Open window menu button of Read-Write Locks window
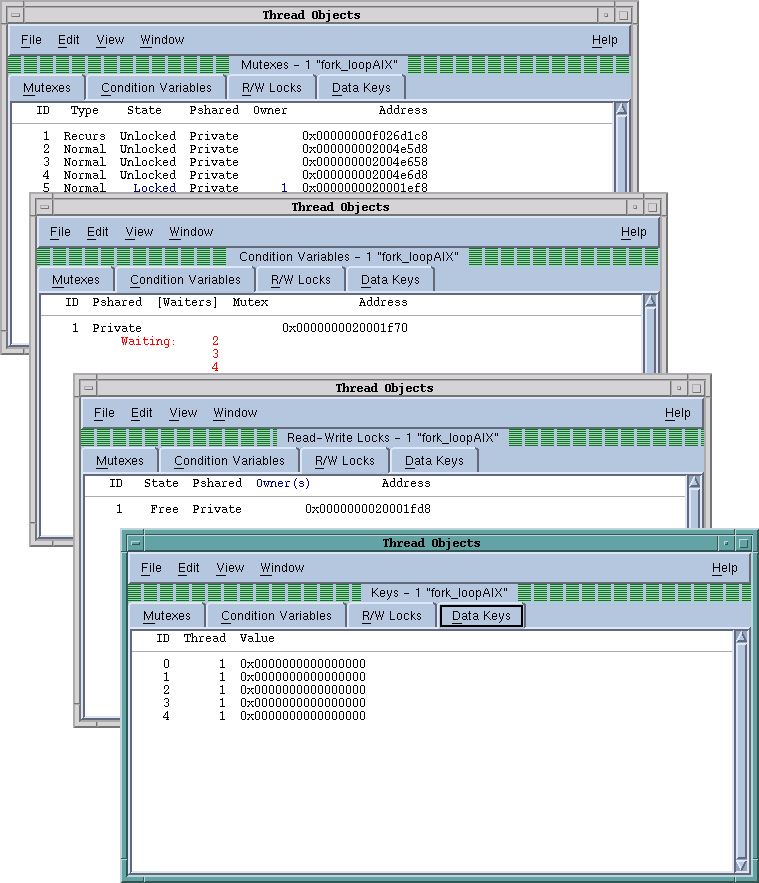 click(88, 388)
